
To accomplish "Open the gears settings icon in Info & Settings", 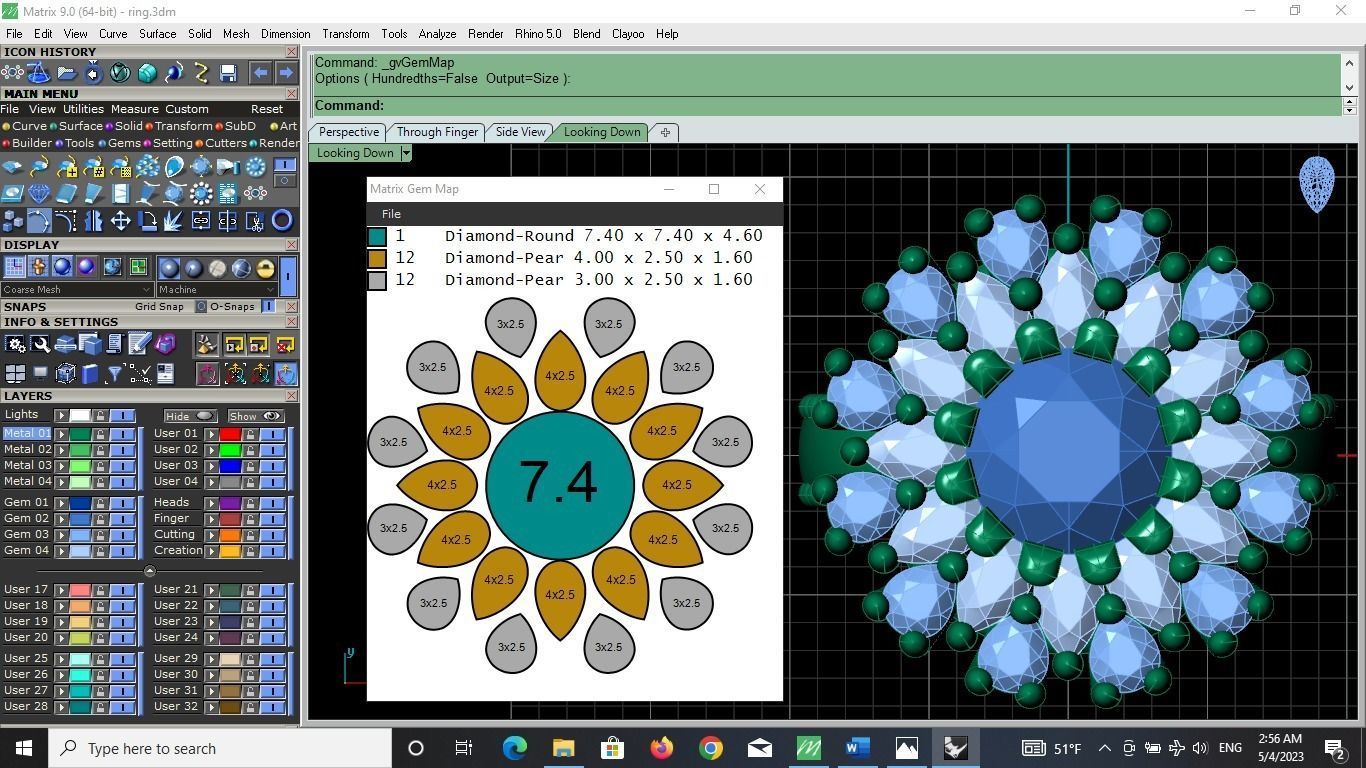I will pos(15,345).
